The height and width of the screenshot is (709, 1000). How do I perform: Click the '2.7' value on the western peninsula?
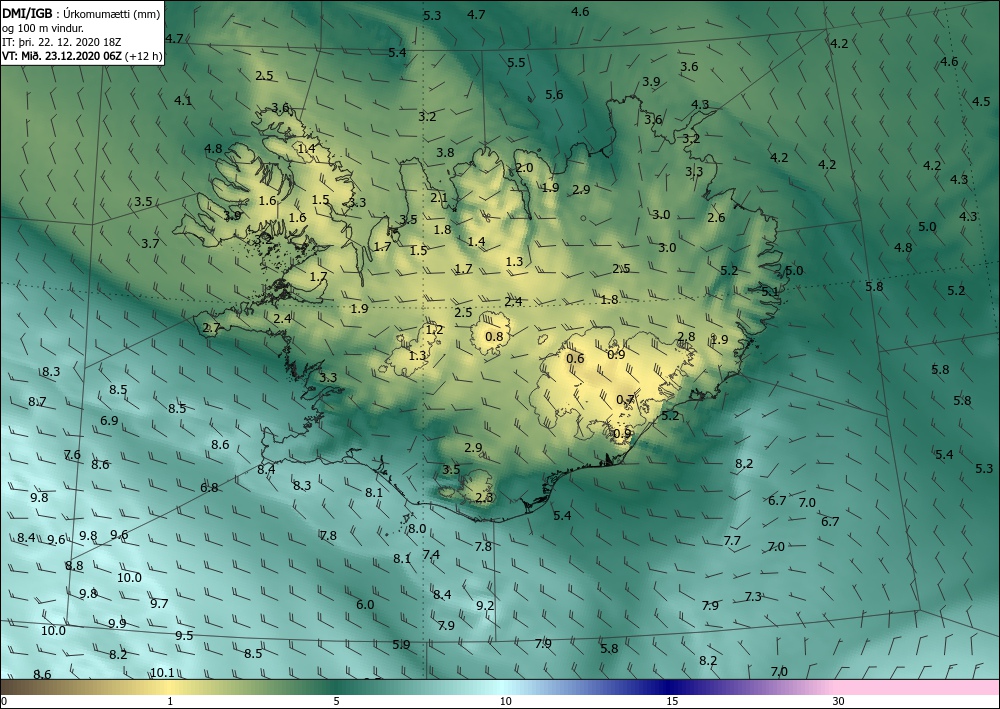pyautogui.click(x=211, y=328)
